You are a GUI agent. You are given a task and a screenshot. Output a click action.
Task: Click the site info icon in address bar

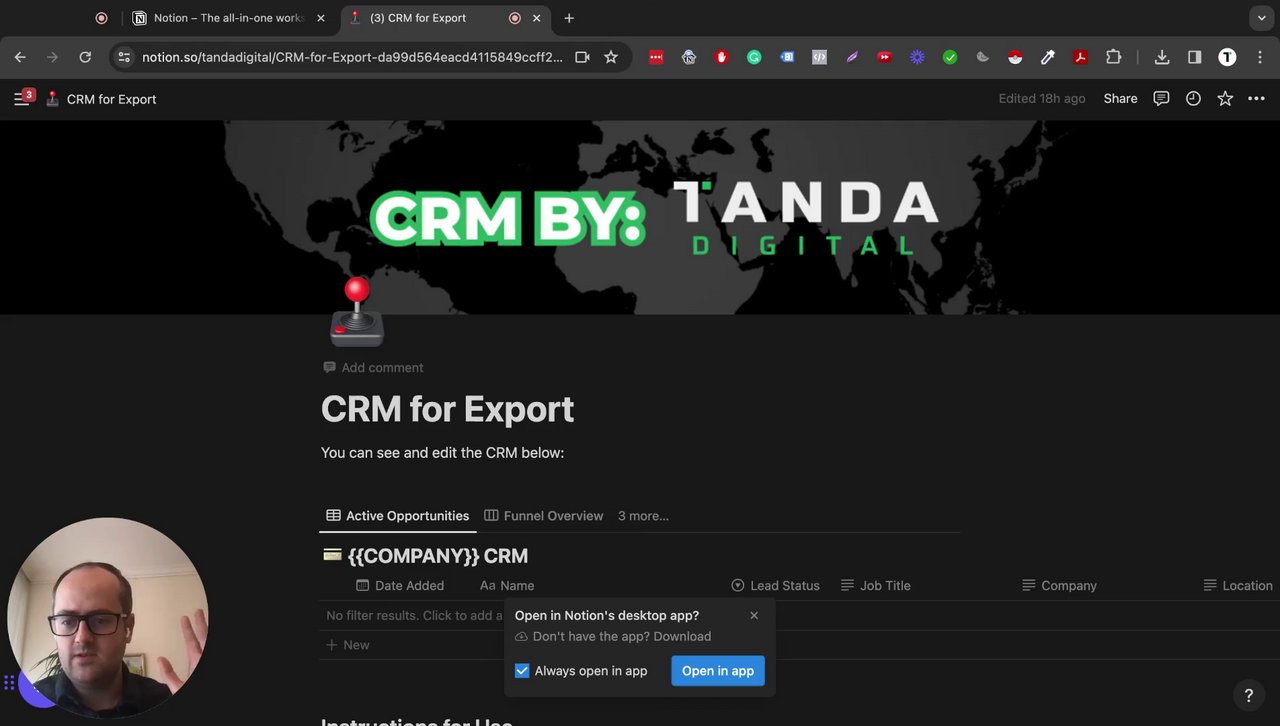[124, 57]
